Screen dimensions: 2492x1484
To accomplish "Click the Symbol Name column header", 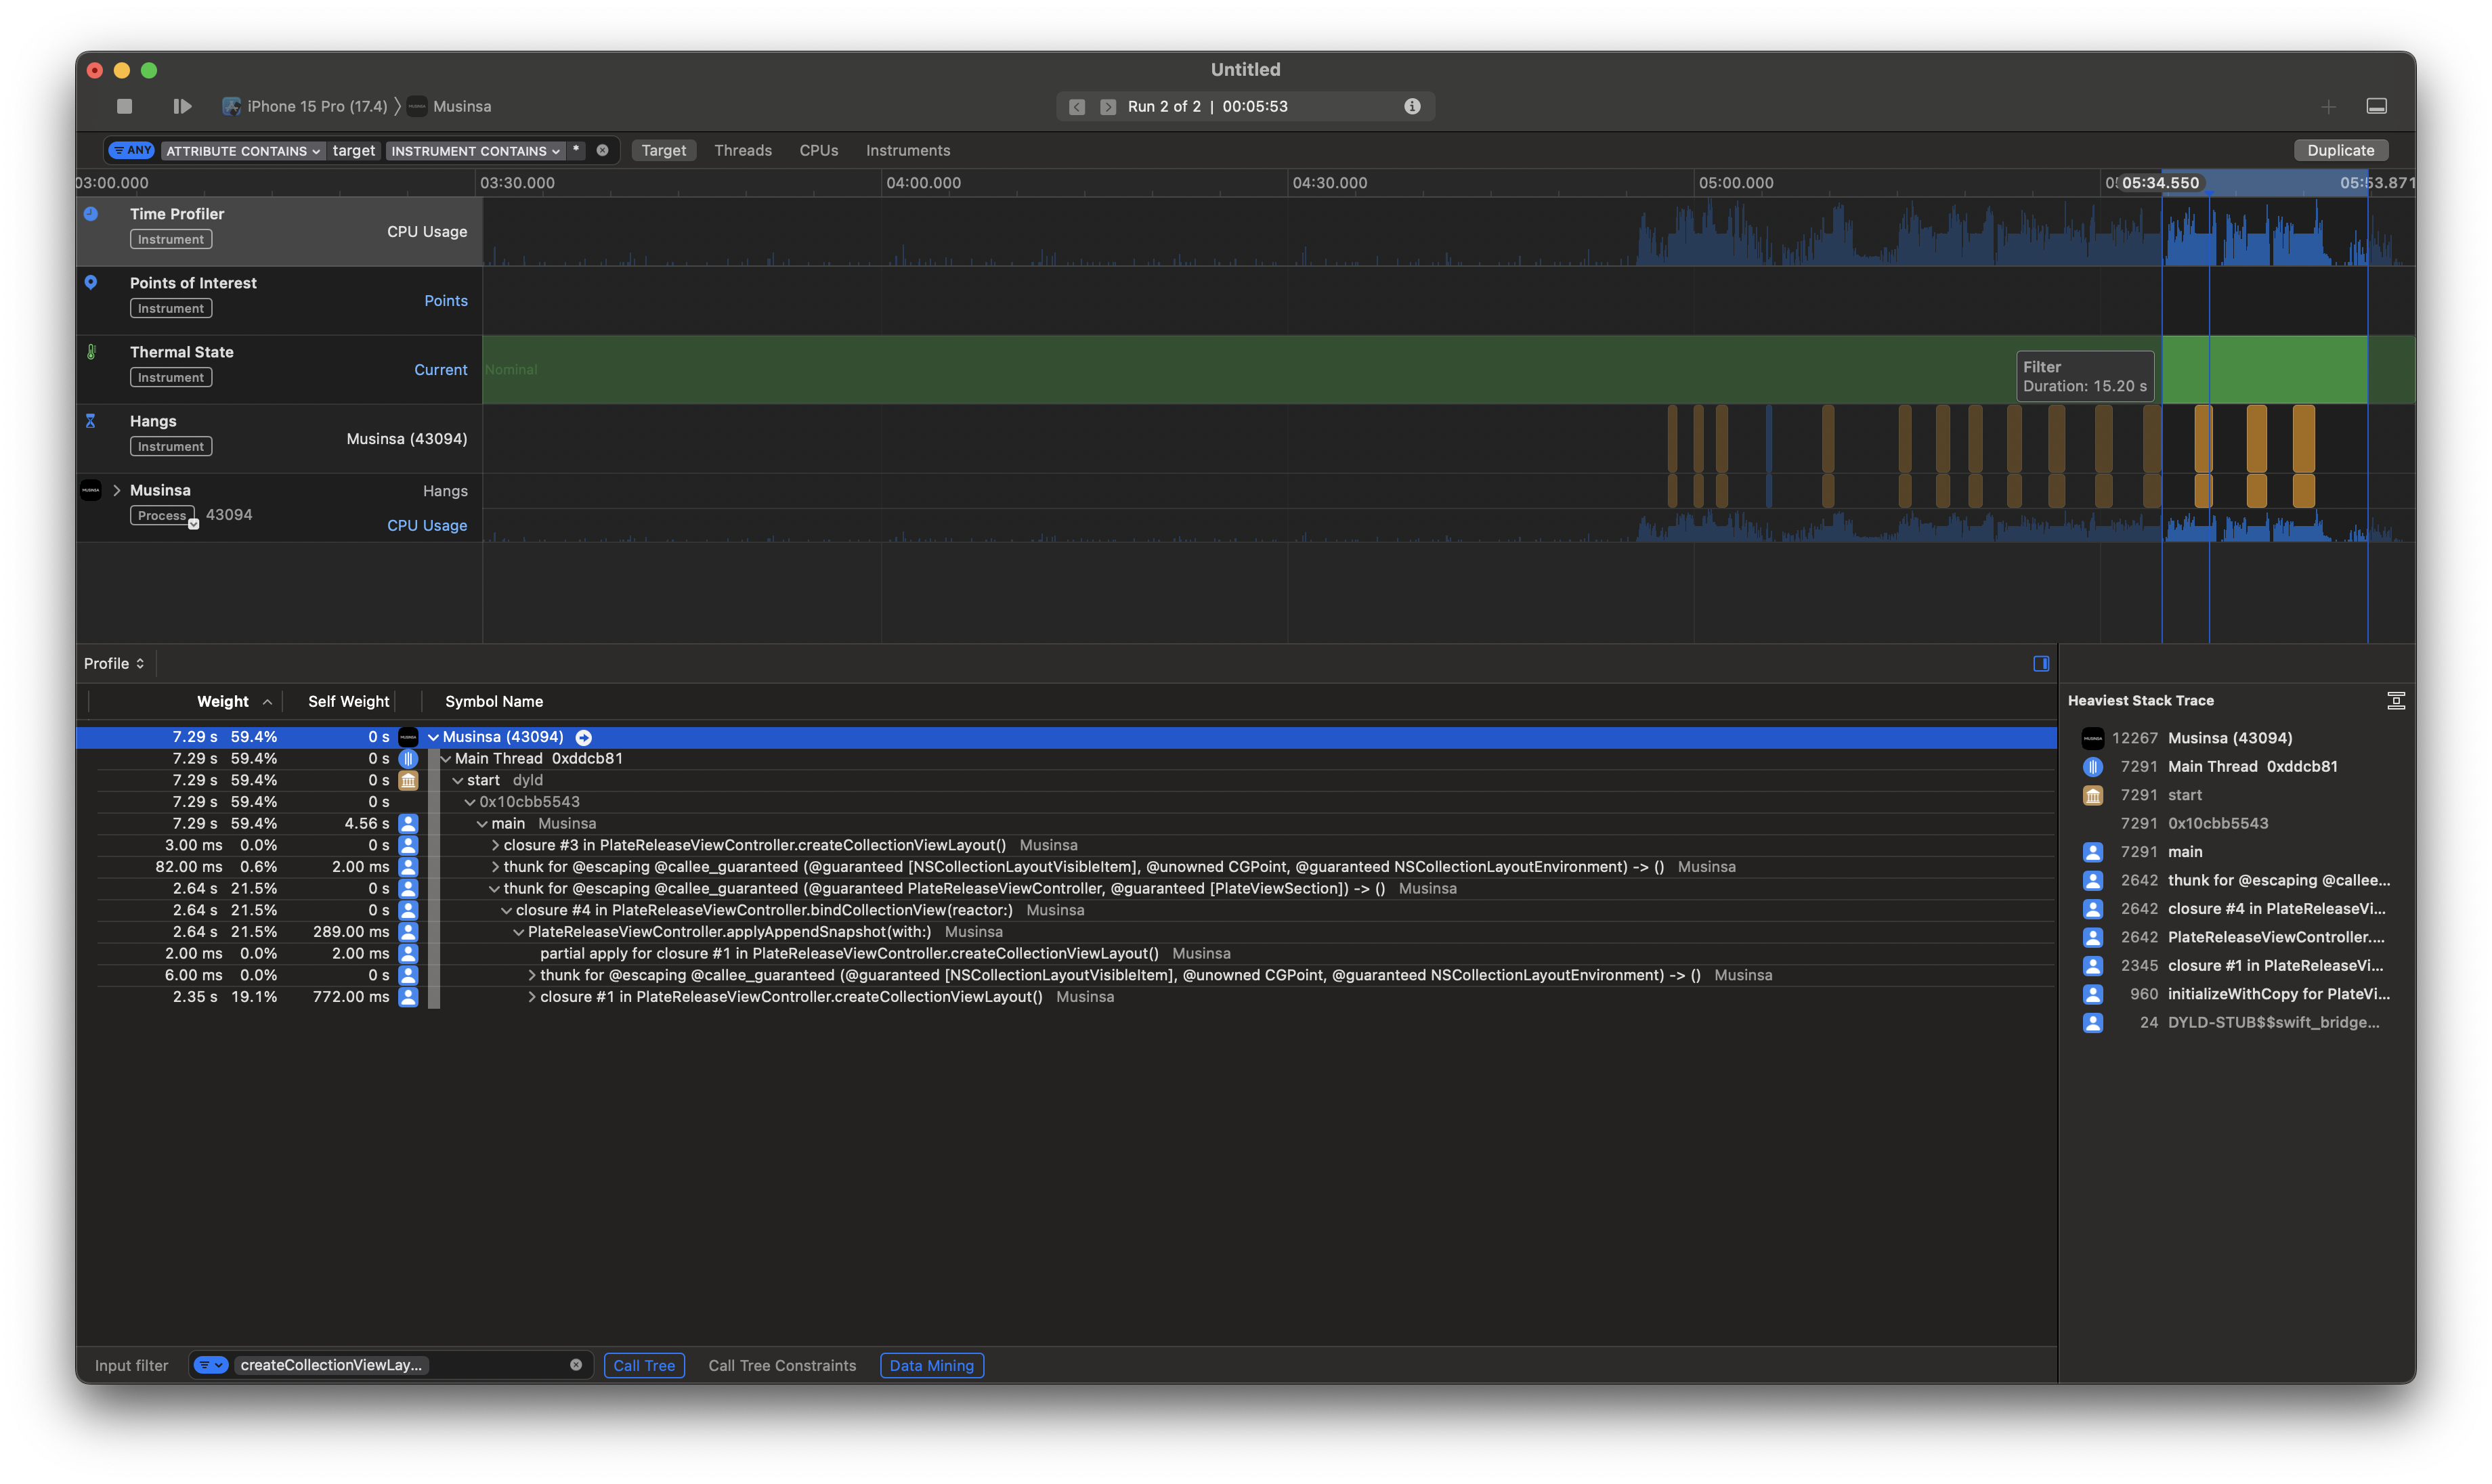I will click(494, 702).
